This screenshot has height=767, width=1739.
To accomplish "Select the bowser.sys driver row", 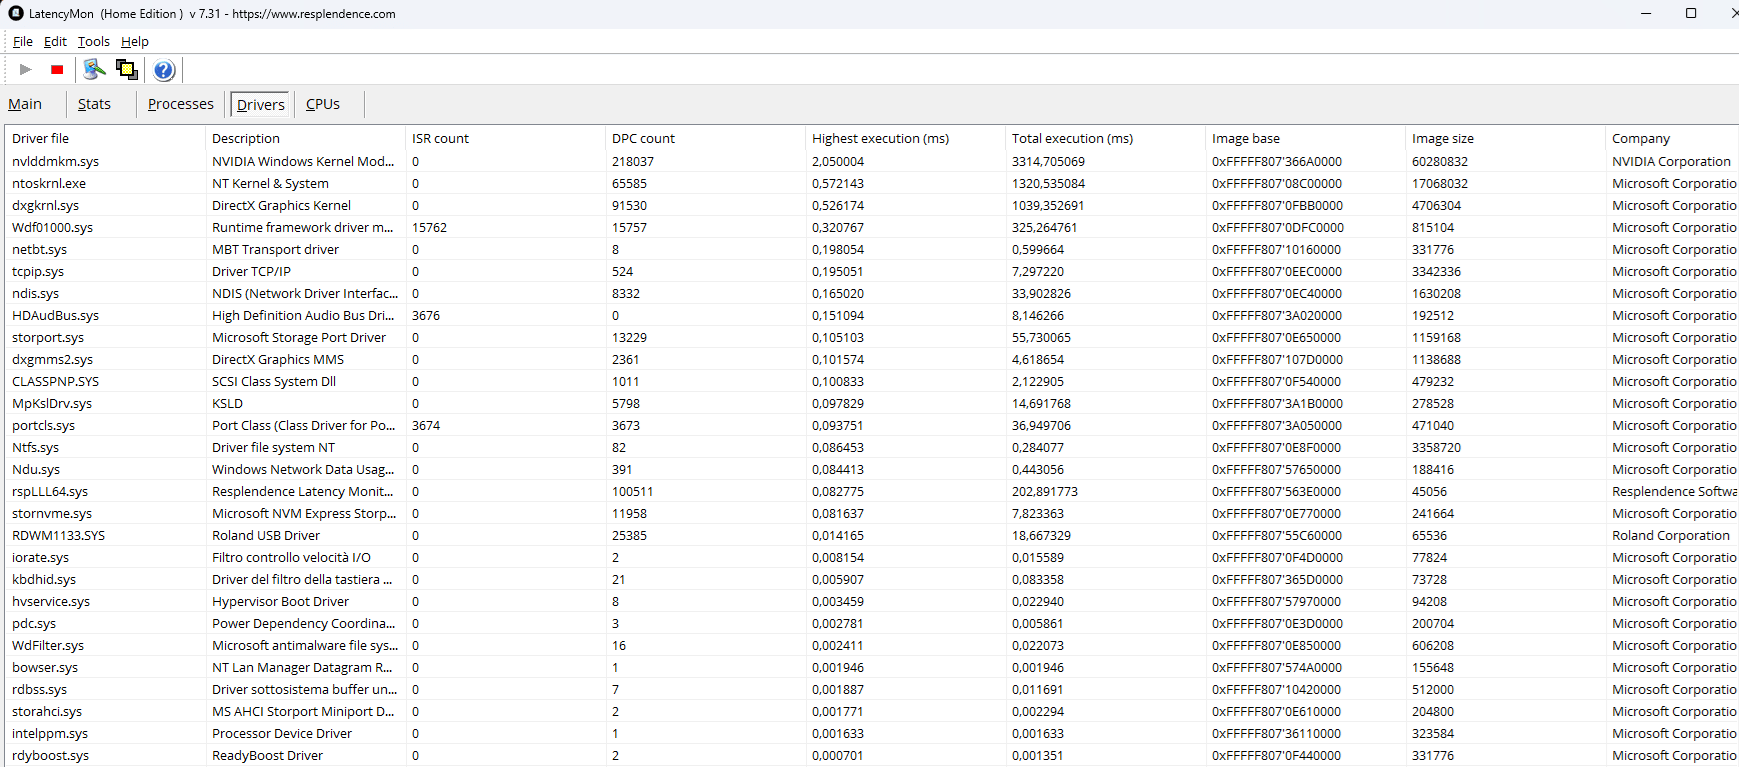I will (872, 667).
